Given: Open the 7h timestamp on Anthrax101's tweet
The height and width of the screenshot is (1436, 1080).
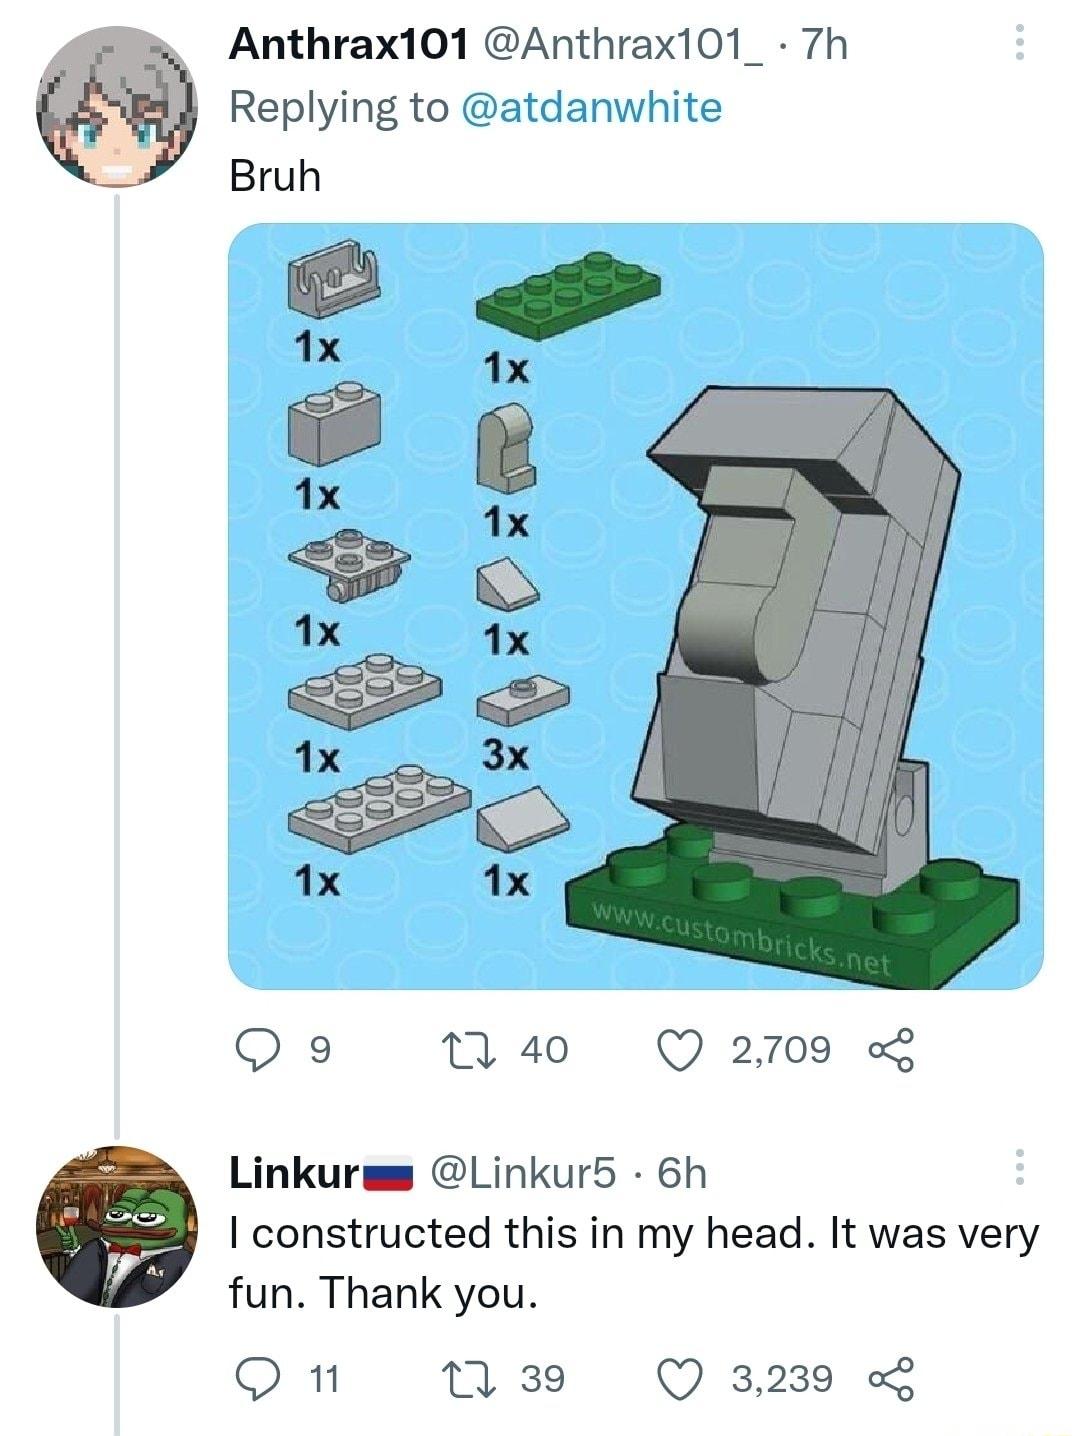Looking at the screenshot, I should point(825,44).
